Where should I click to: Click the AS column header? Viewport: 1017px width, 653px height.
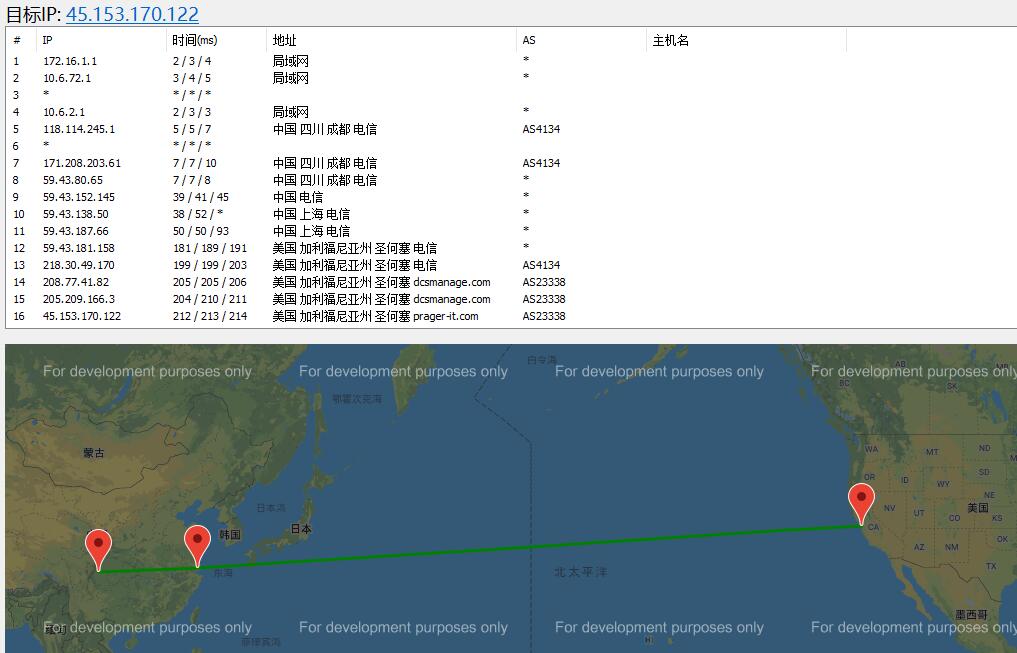[581, 40]
